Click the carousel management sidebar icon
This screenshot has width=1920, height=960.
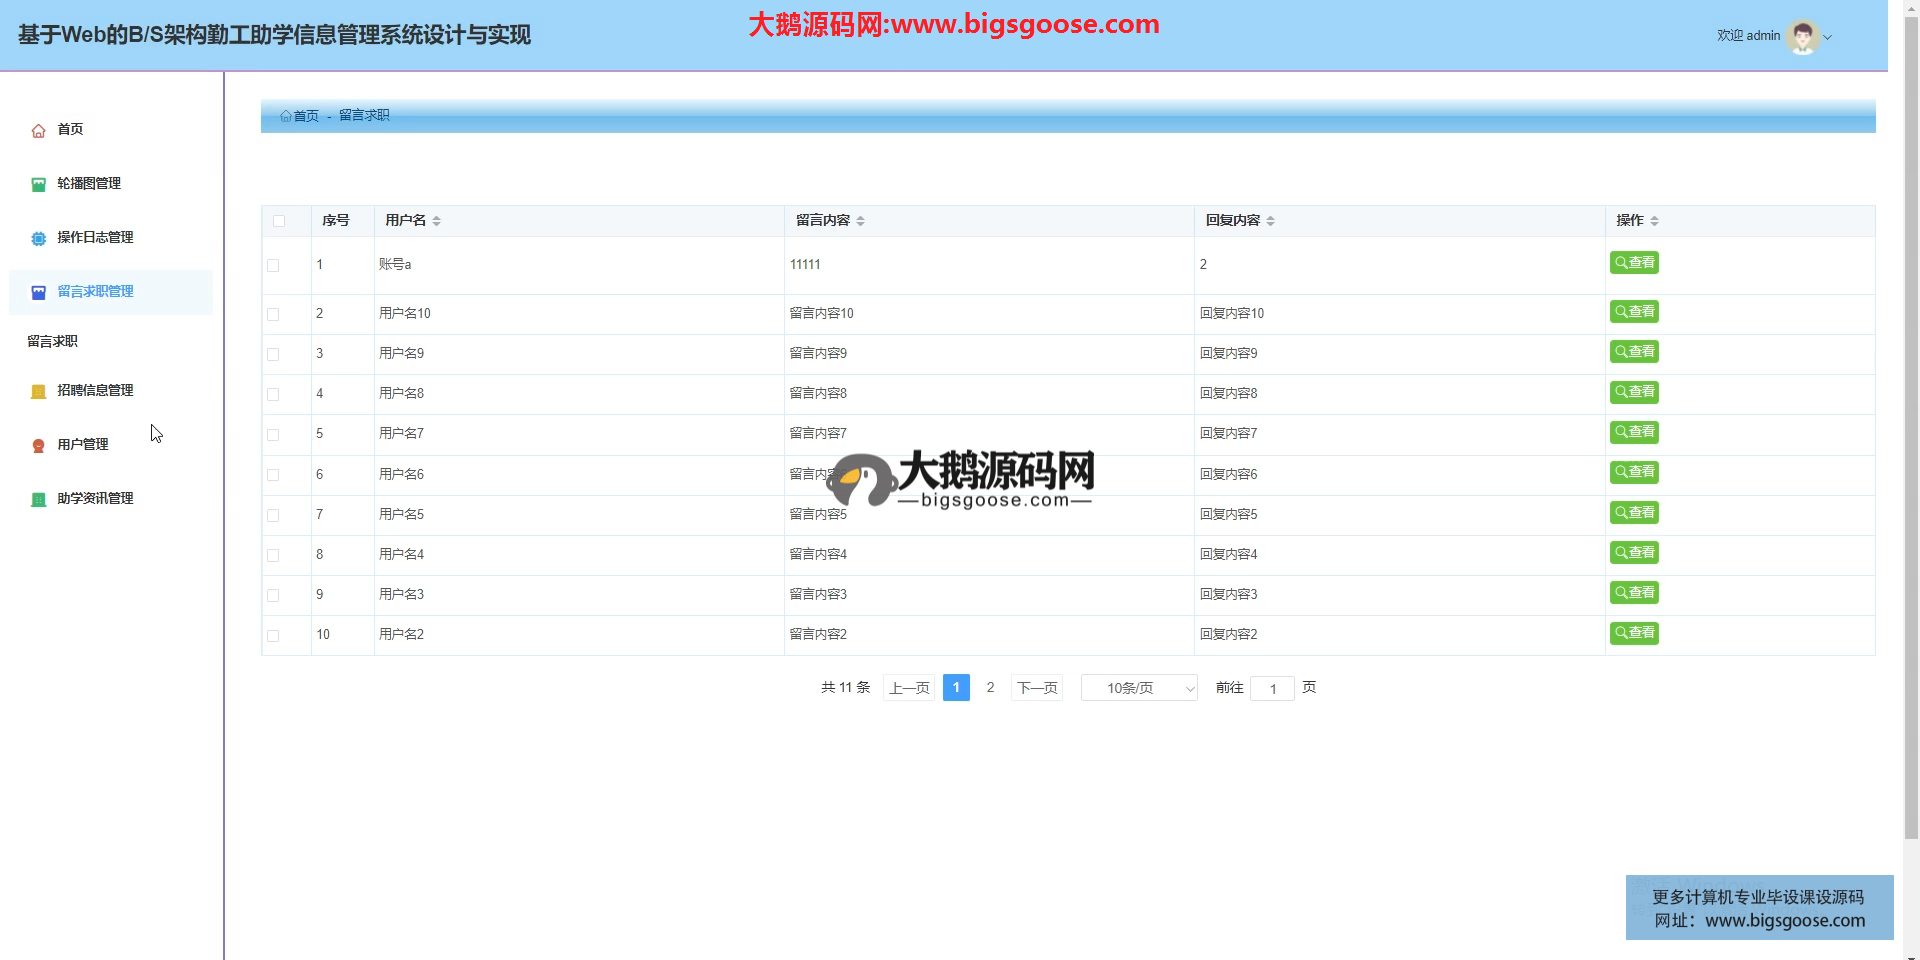point(38,185)
